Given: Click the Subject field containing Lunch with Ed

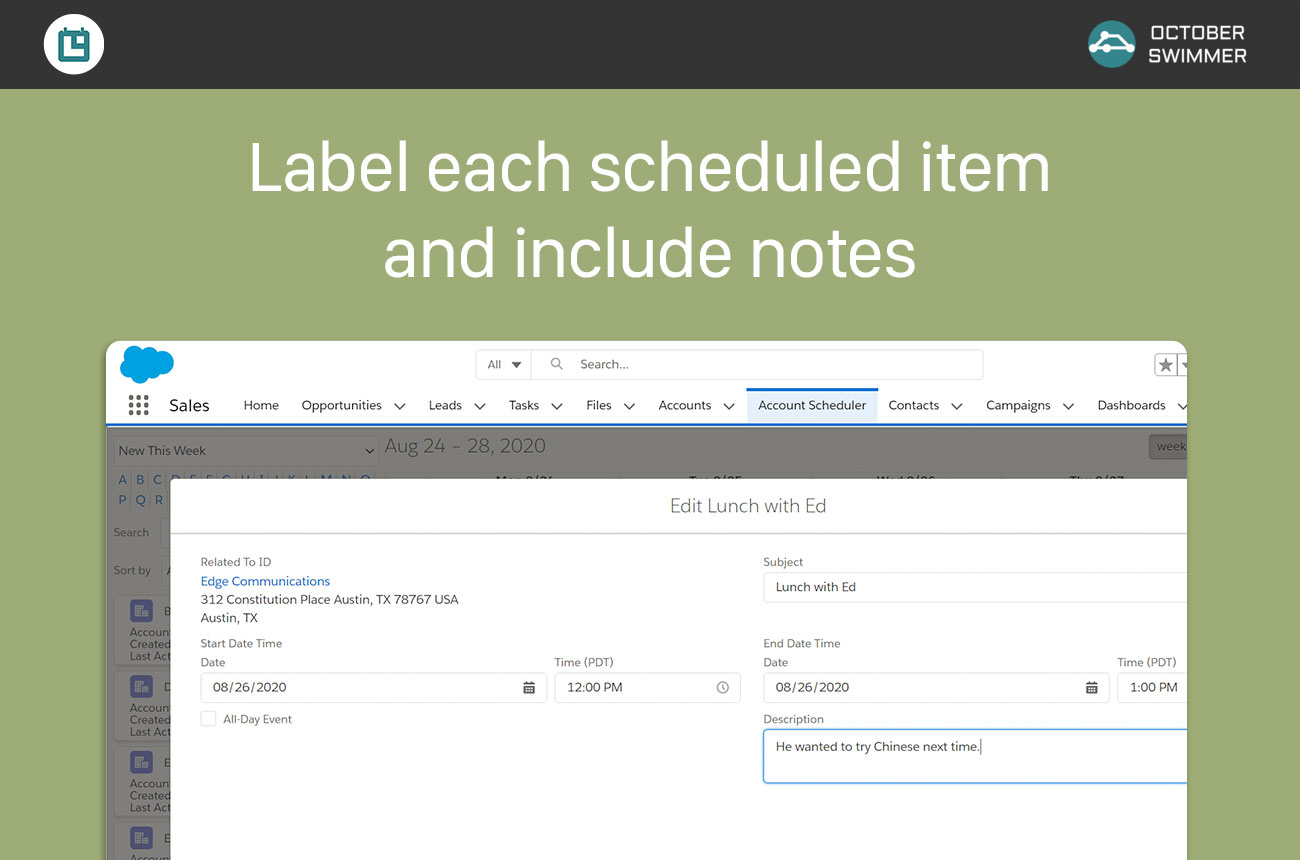Looking at the screenshot, I should (x=975, y=587).
